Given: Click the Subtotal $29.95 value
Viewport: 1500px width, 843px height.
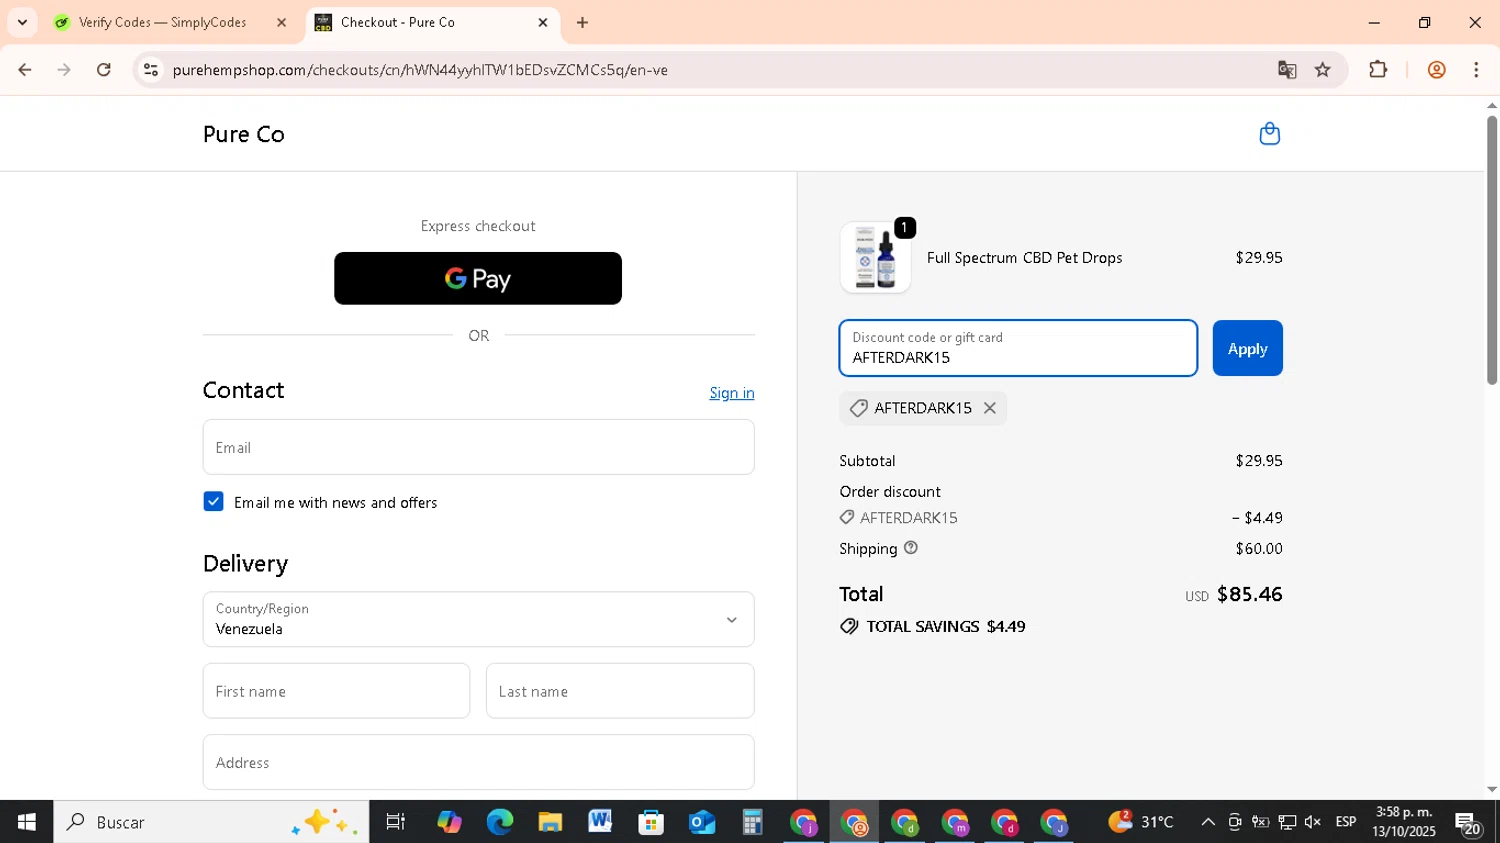Looking at the screenshot, I should 1259,461.
